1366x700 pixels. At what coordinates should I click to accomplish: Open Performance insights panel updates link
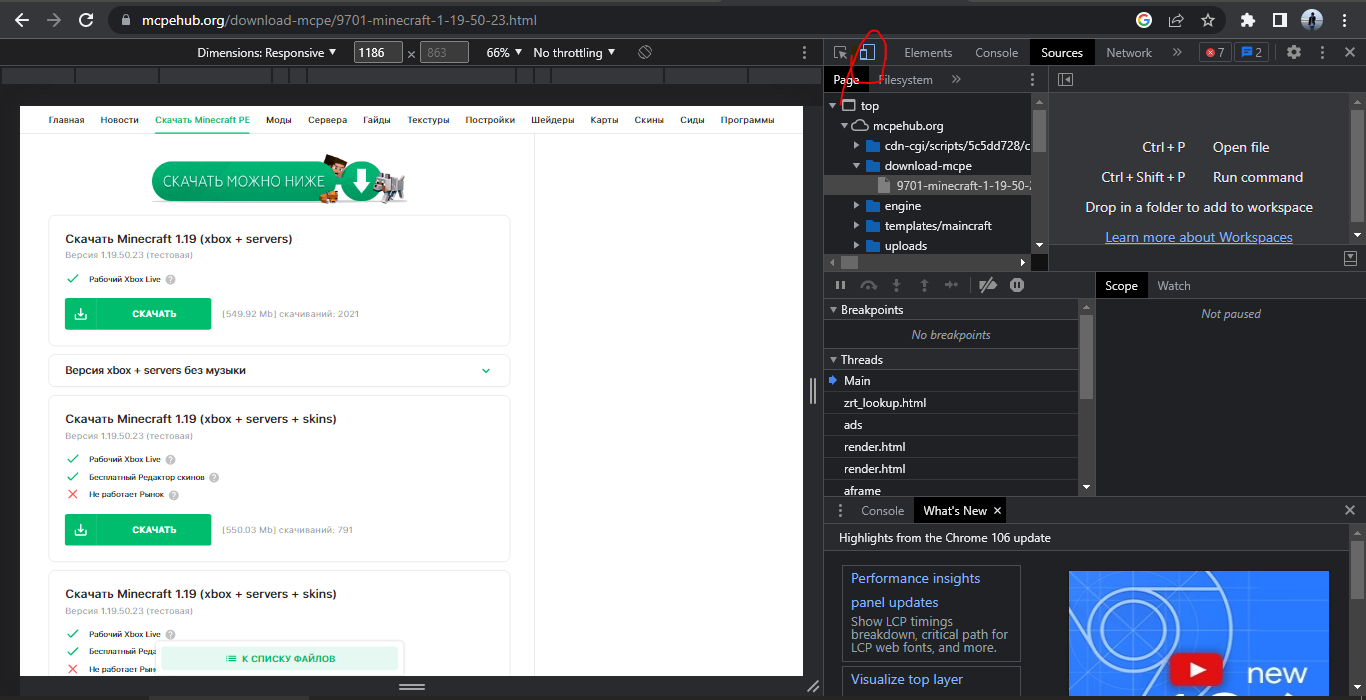[915, 590]
